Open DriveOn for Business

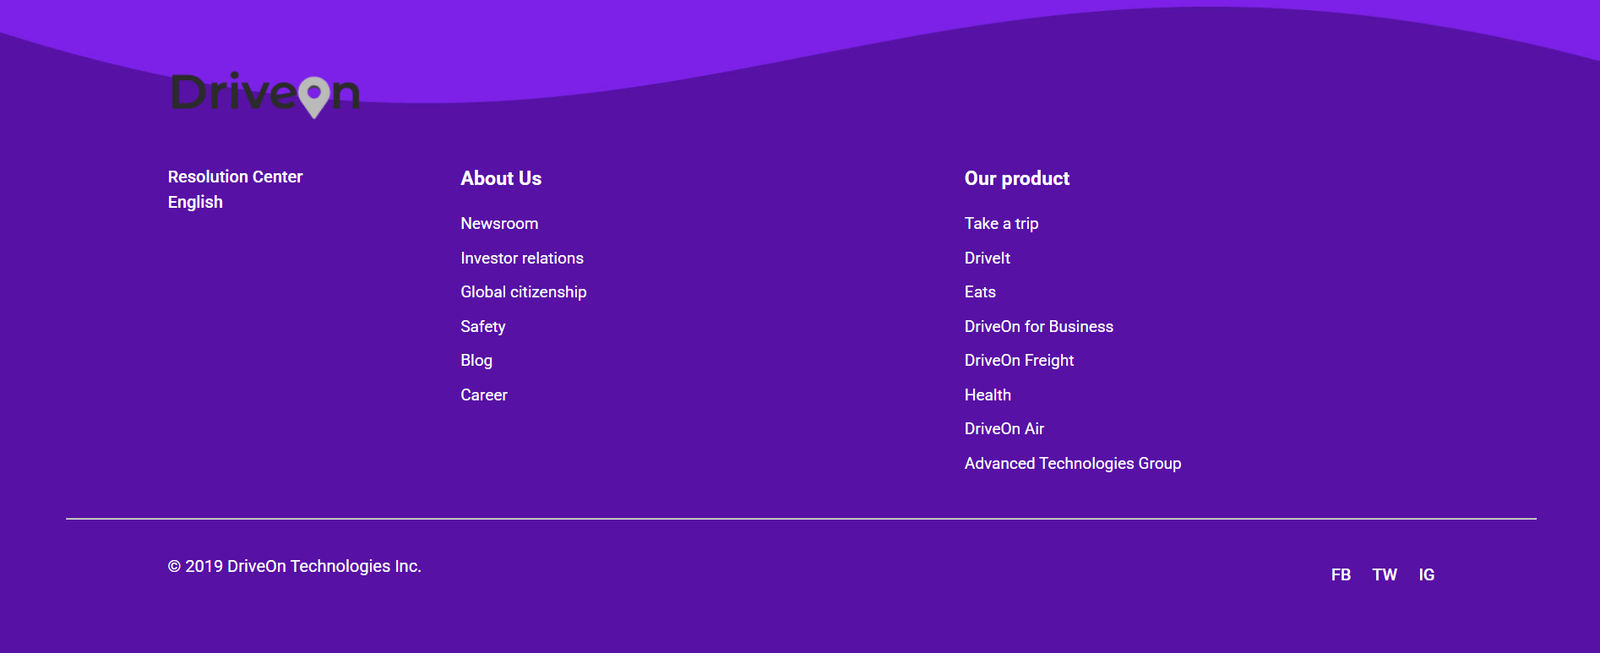1038,327
